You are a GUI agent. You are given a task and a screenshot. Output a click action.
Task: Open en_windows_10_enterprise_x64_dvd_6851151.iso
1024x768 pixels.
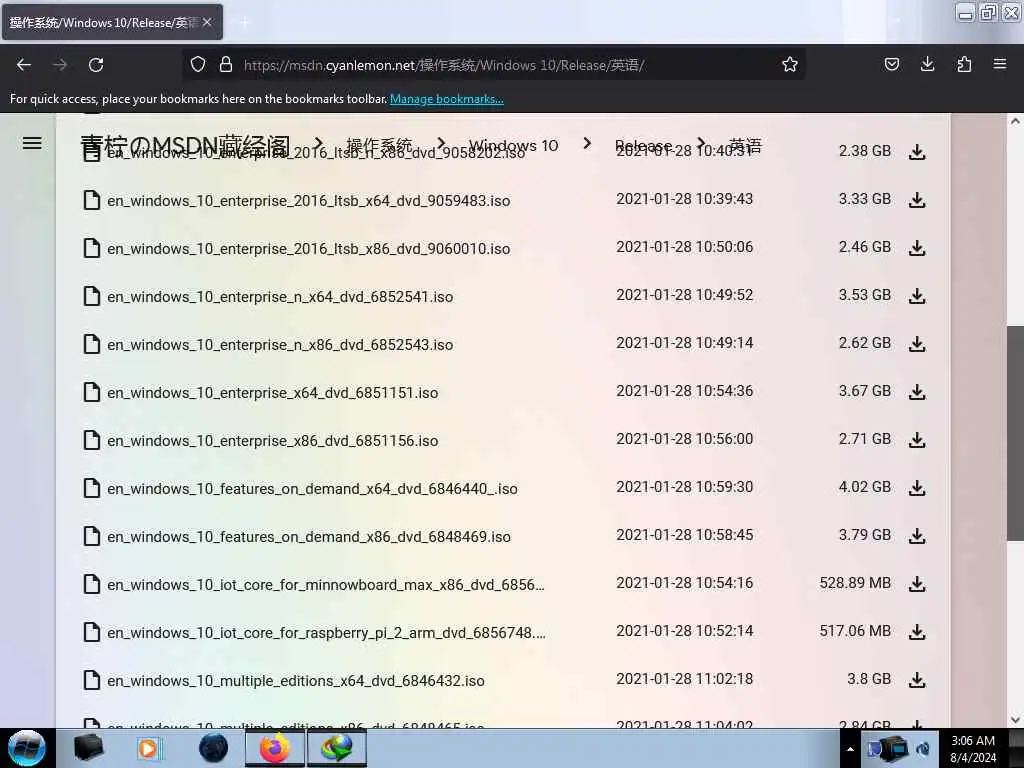coord(272,392)
